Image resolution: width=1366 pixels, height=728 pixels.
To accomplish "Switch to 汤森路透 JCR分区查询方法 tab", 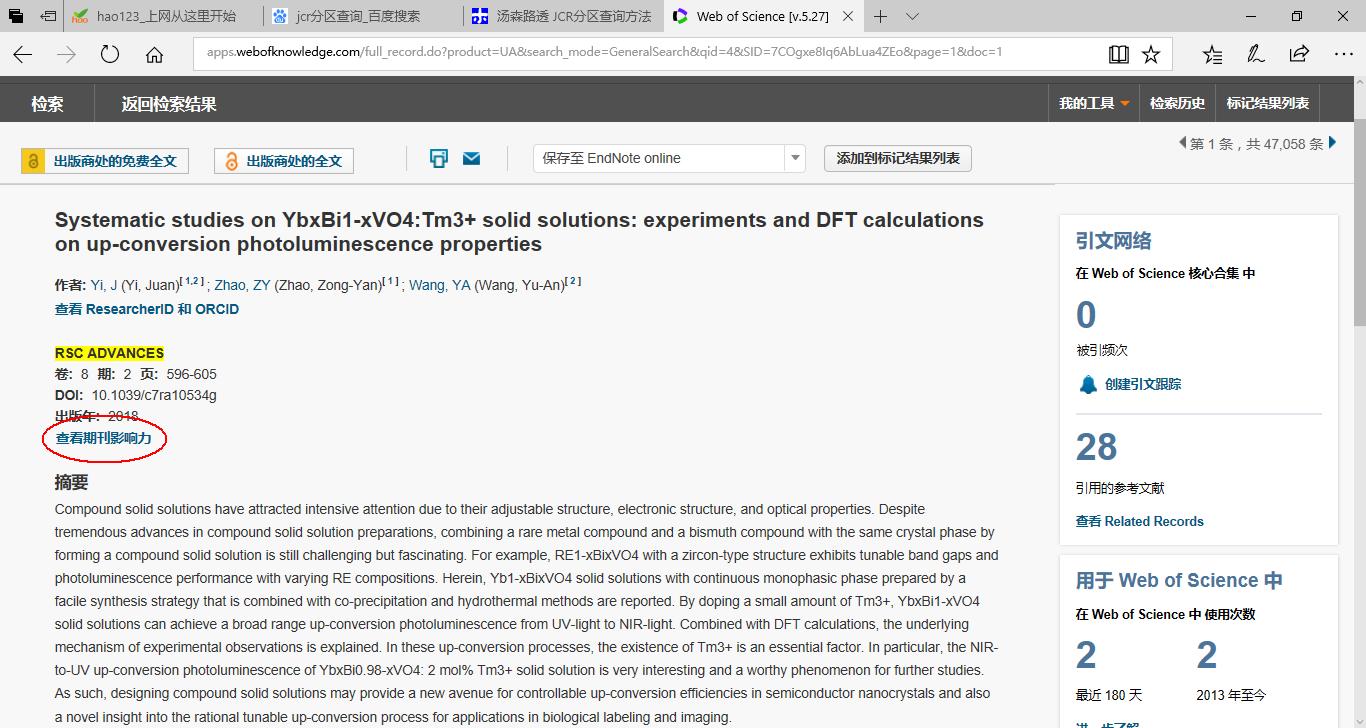I will click(565, 16).
